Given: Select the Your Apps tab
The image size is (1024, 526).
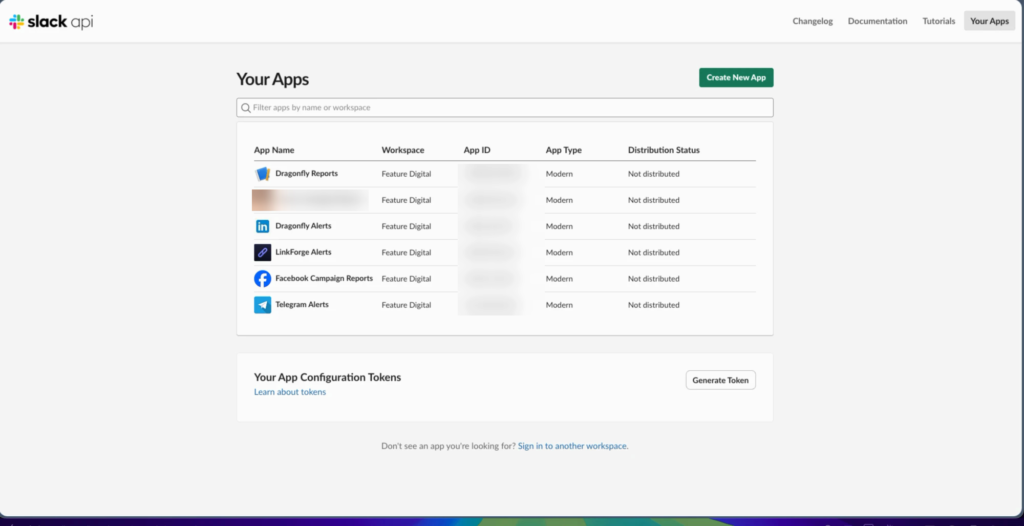Looking at the screenshot, I should (x=989, y=21).
